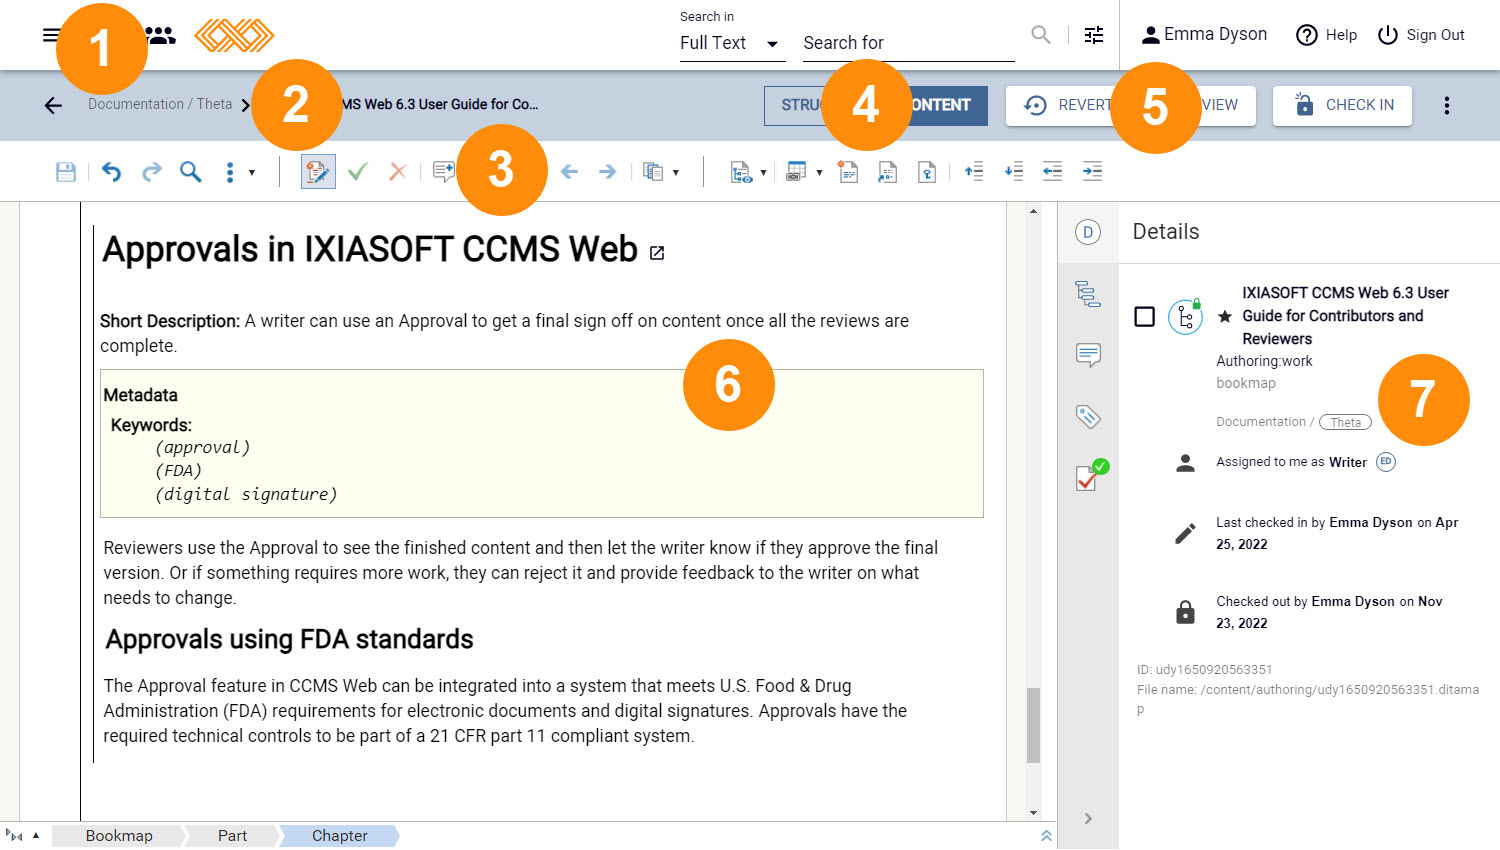The height and width of the screenshot is (850, 1500).
Task: Open topic in new window icon beside title
Action: pyautogui.click(x=657, y=253)
